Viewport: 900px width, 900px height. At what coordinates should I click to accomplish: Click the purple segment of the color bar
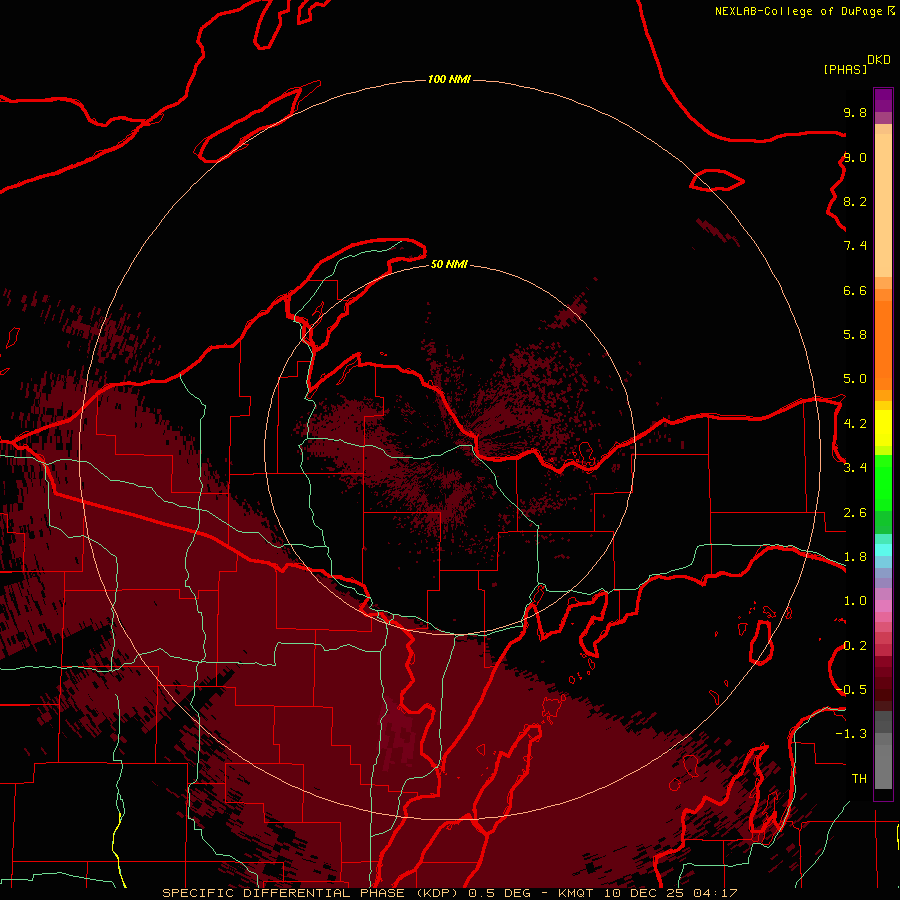(883, 100)
